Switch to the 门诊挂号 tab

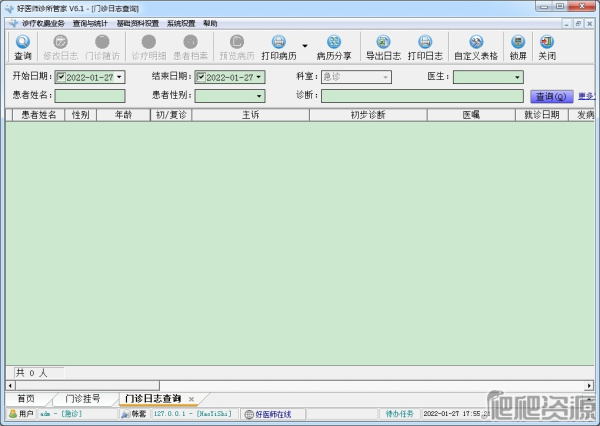83,398
